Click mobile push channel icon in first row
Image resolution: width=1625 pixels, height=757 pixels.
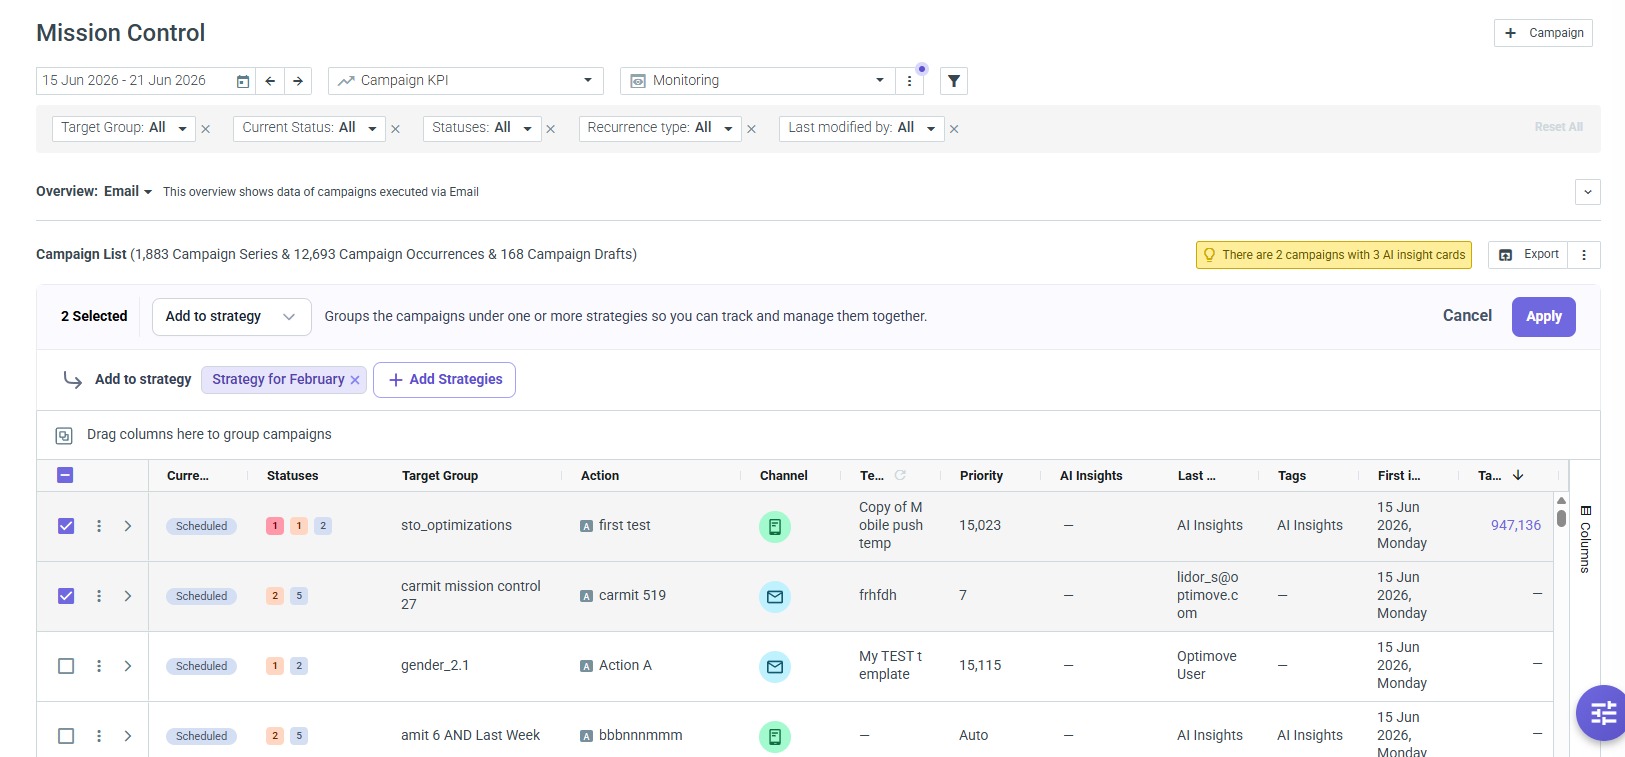[774, 526]
